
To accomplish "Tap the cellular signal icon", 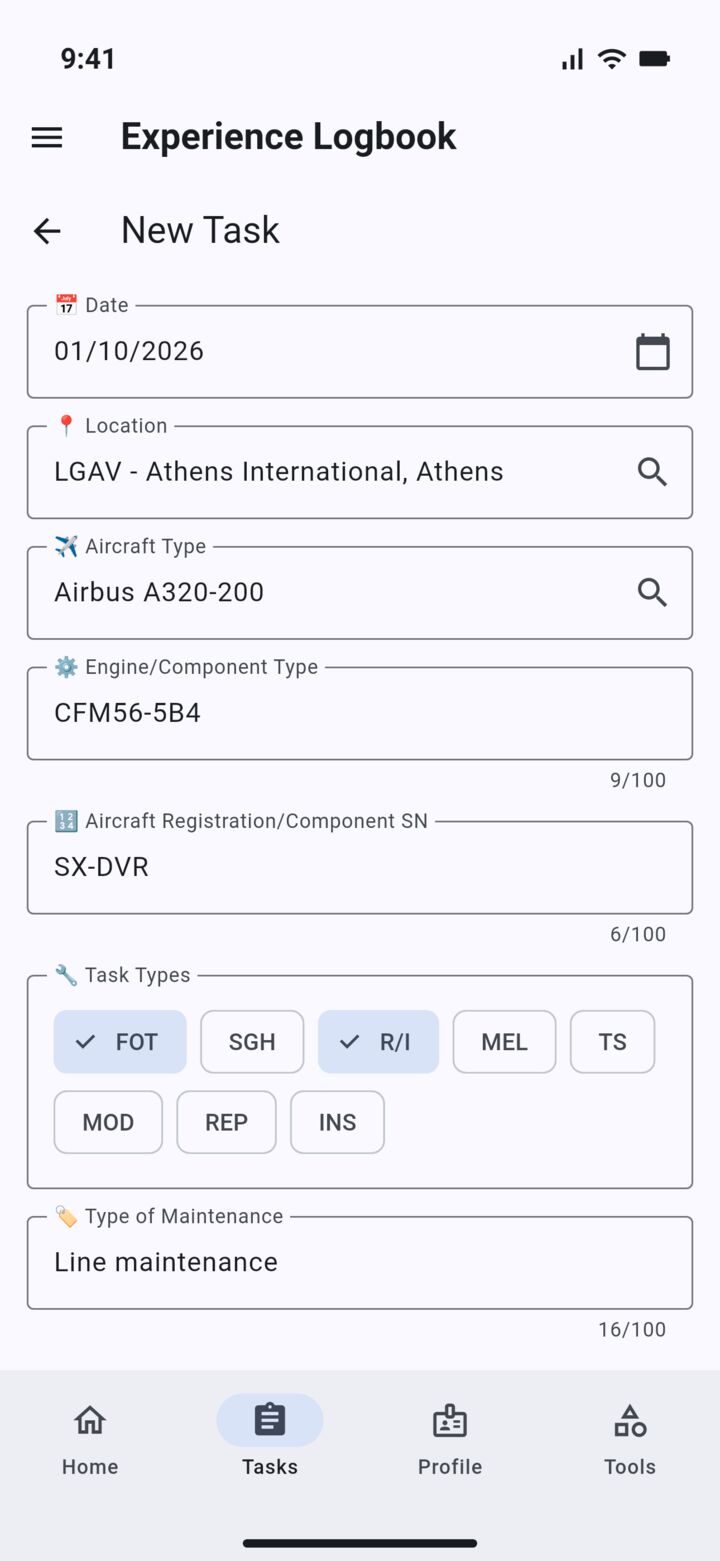I will point(572,59).
